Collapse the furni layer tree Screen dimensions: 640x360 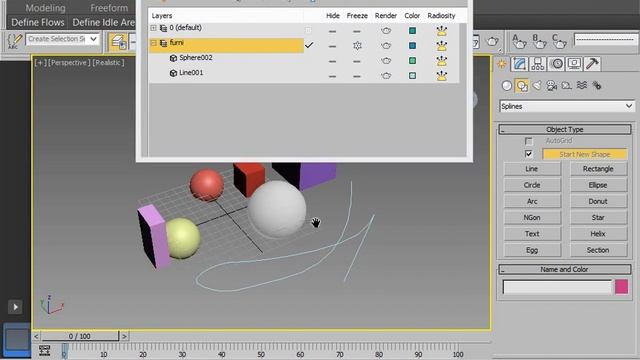[153, 43]
